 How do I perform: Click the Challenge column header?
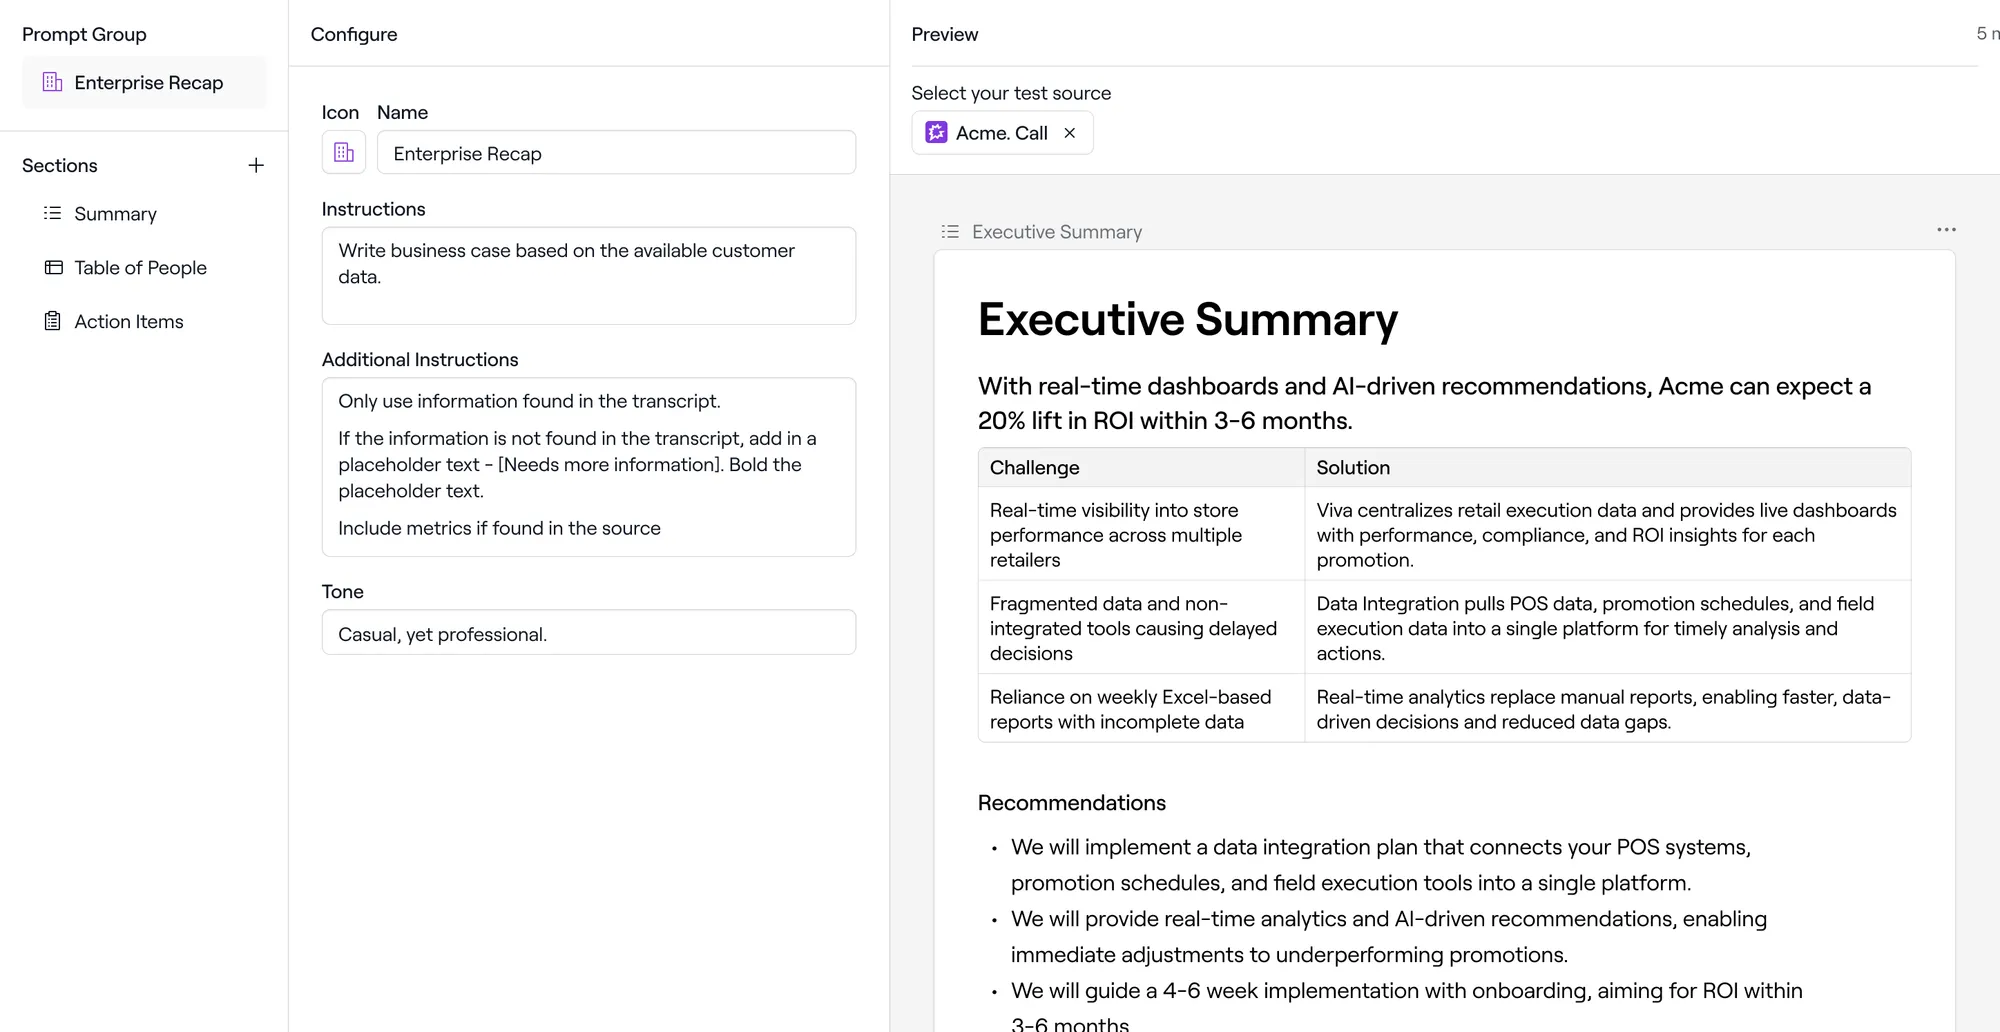pos(1035,468)
